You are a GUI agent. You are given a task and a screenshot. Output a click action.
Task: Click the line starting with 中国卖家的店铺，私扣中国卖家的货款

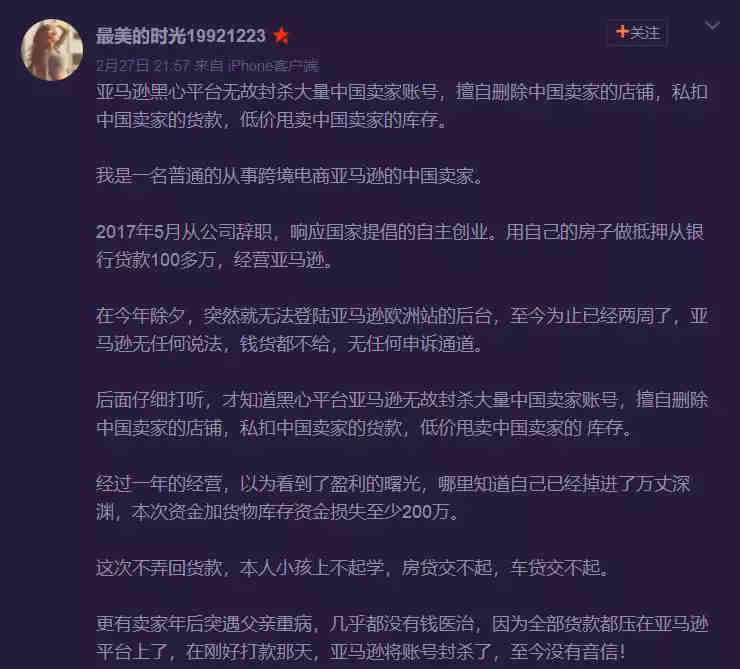[x=364, y=427]
